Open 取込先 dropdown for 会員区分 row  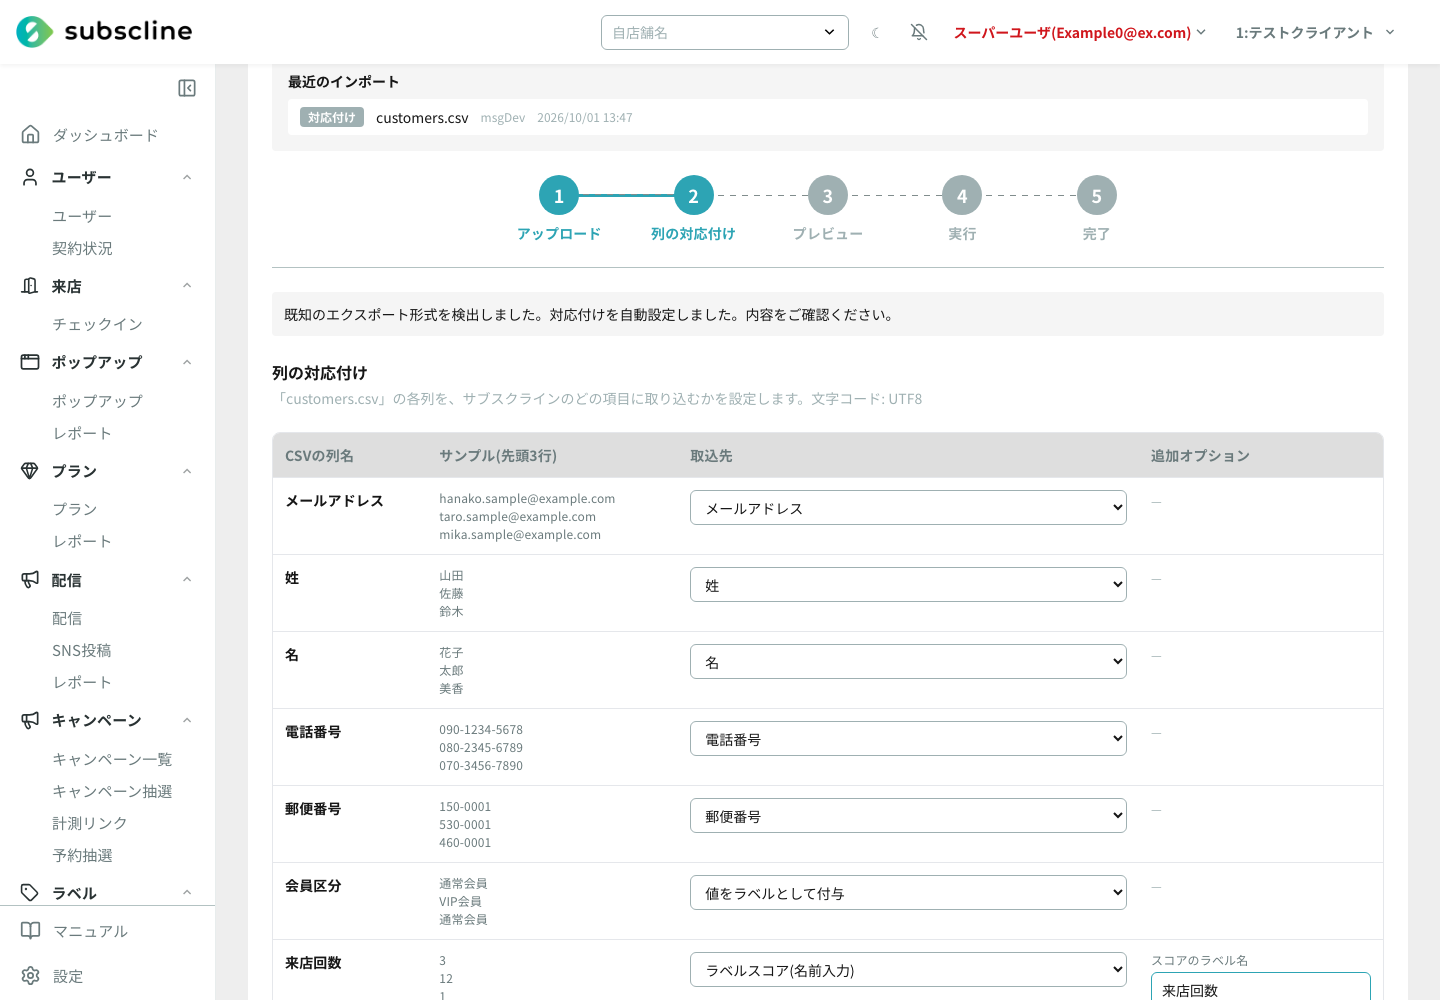click(908, 893)
